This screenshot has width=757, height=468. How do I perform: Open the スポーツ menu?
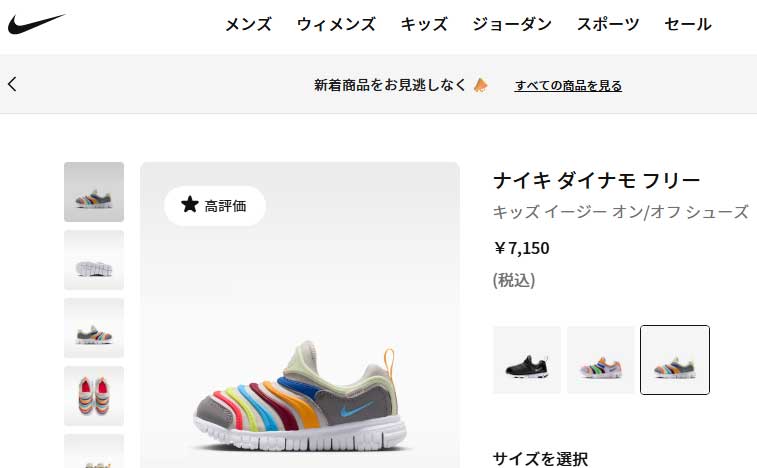[x=608, y=24]
